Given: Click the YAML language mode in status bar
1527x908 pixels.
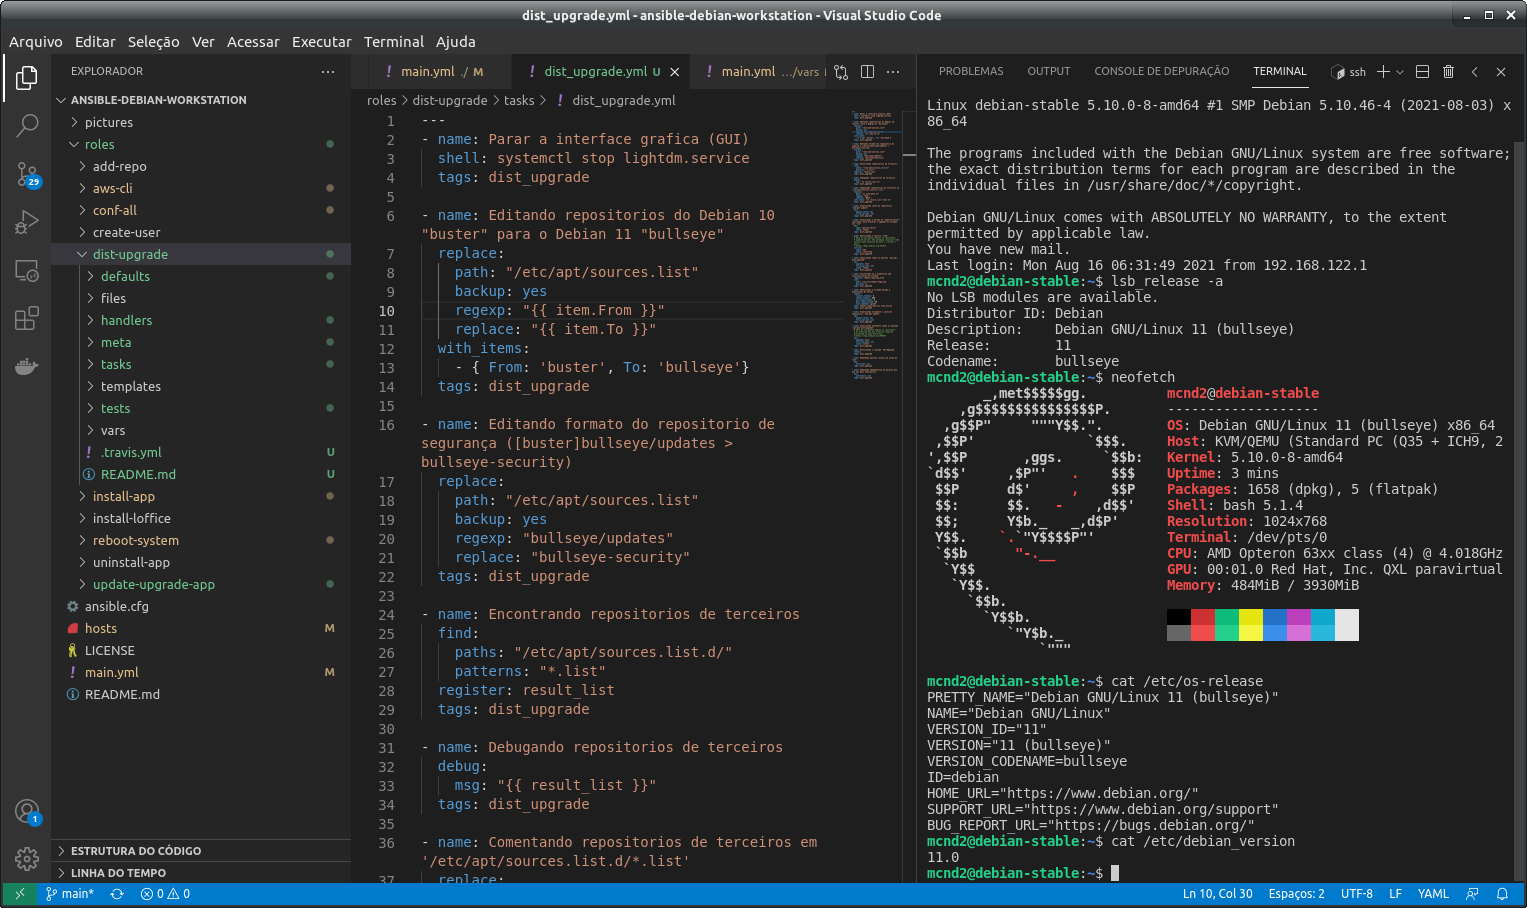Looking at the screenshot, I should (1433, 894).
